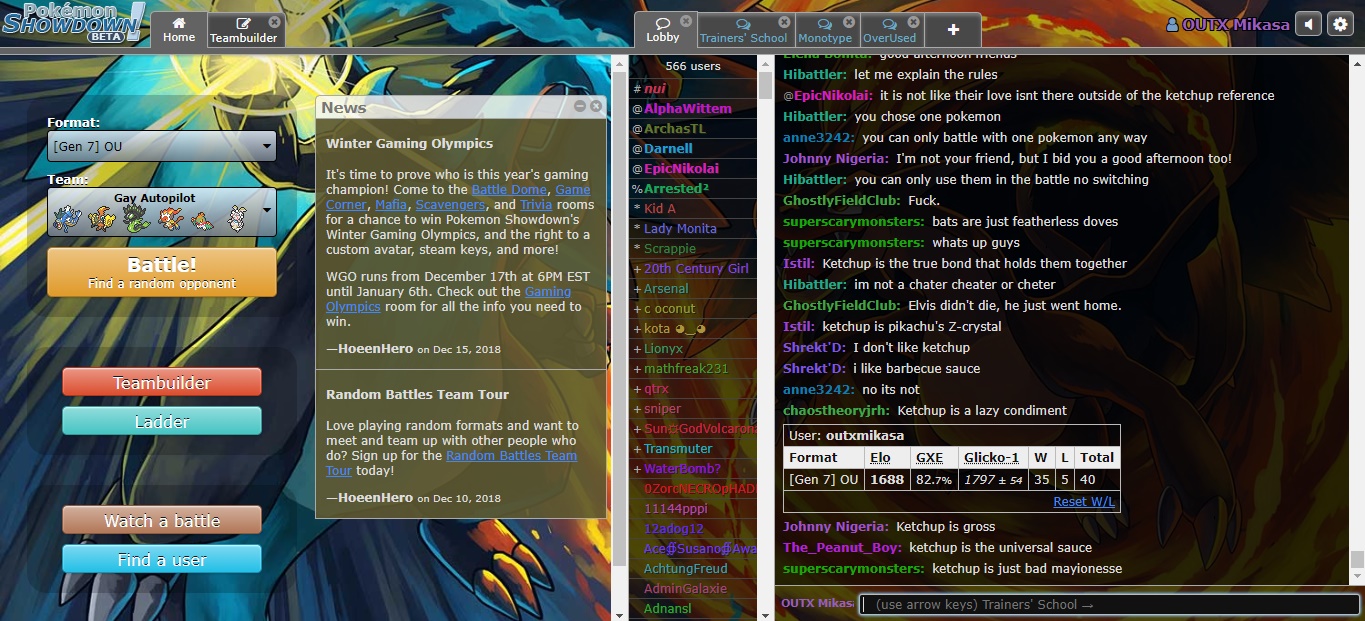Click the user list scrollbar
The width and height of the screenshot is (1365, 621).
pyautogui.click(x=765, y=85)
